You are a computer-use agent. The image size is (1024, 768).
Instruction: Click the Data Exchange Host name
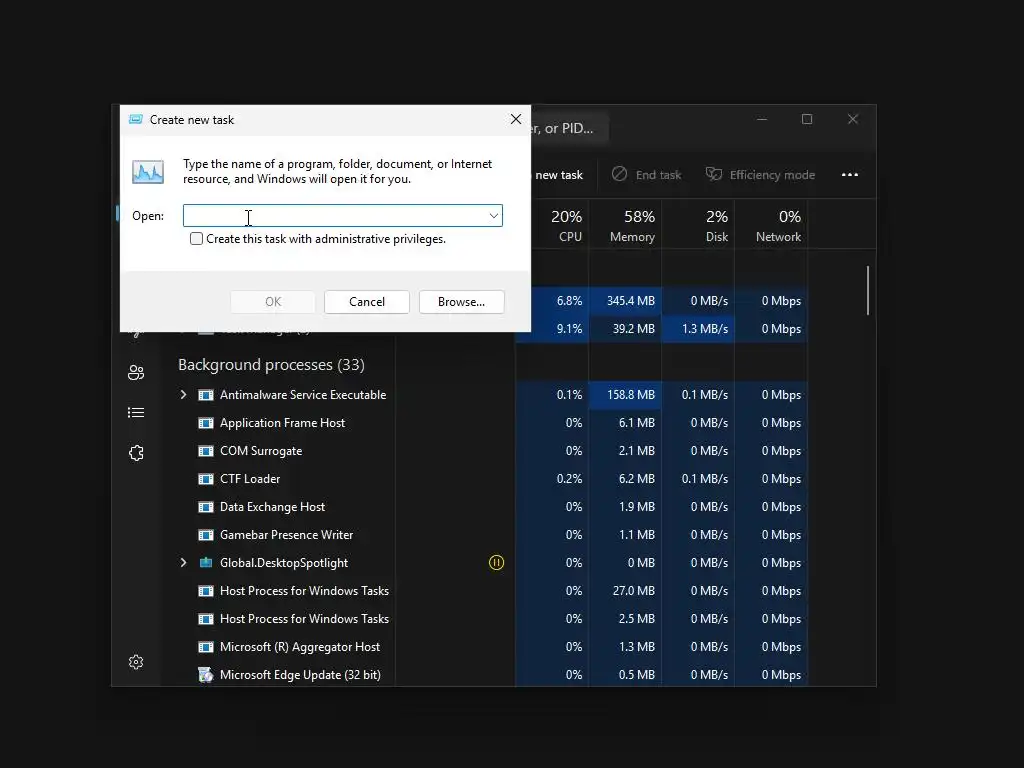click(x=272, y=507)
